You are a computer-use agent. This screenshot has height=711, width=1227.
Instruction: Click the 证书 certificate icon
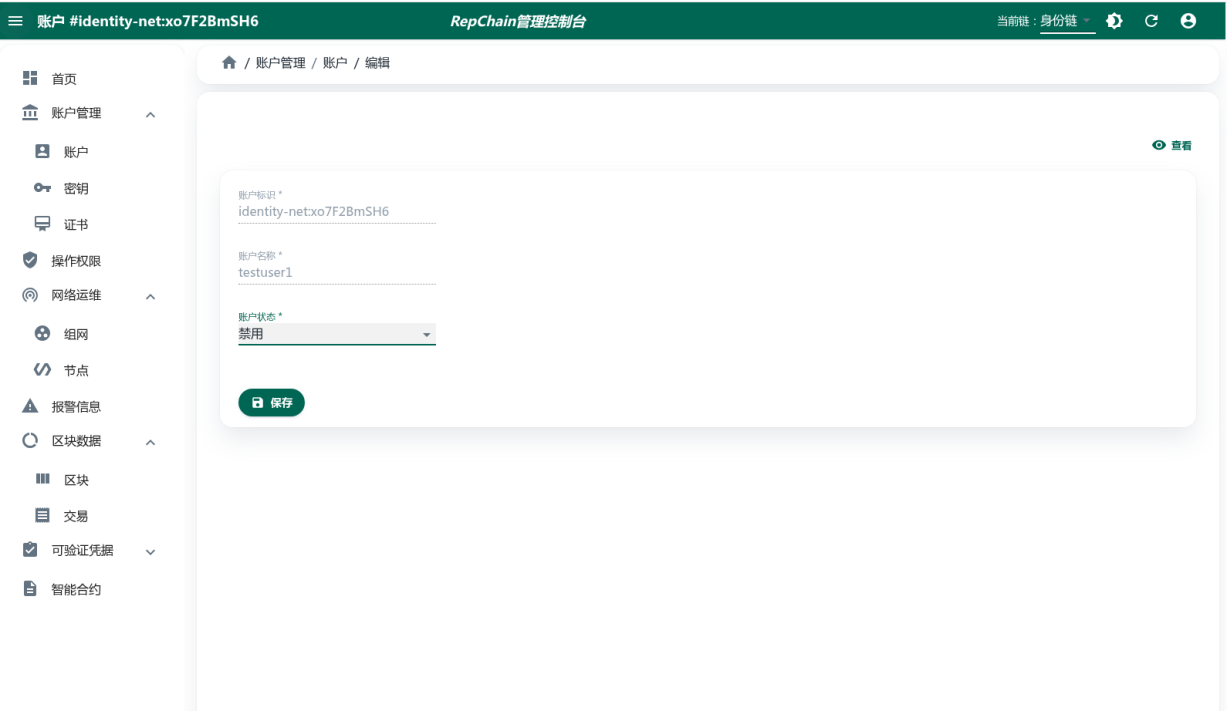pos(42,224)
